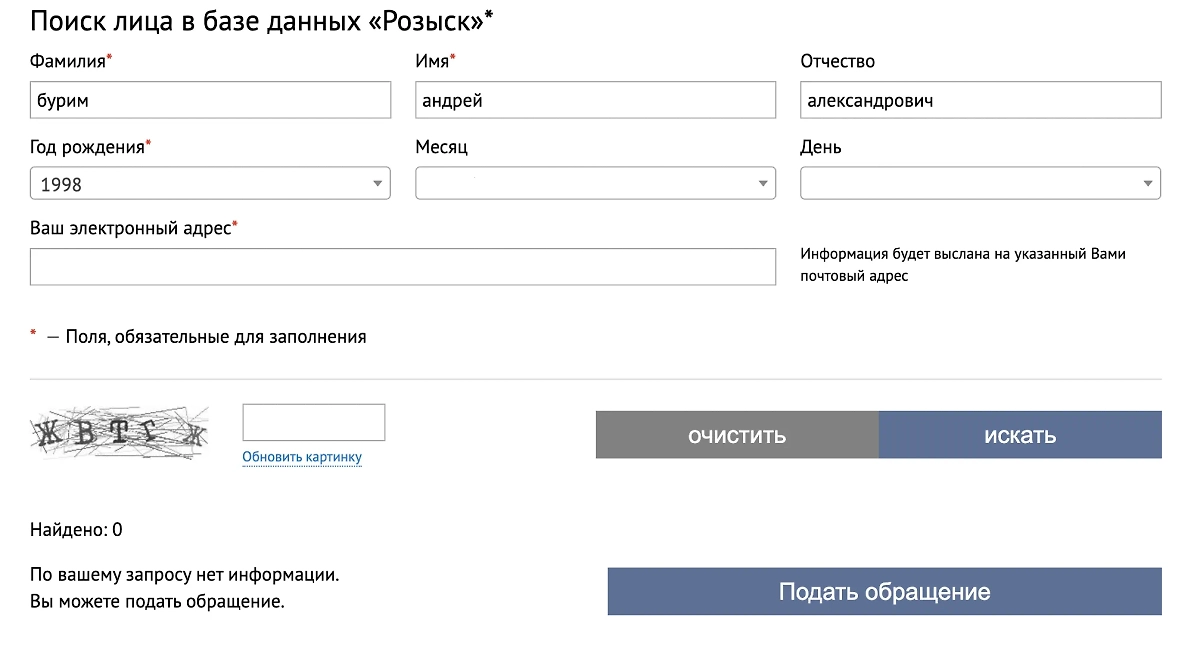The image size is (1200, 657).
Task: Click the Год рождения label text
Action: point(88,147)
